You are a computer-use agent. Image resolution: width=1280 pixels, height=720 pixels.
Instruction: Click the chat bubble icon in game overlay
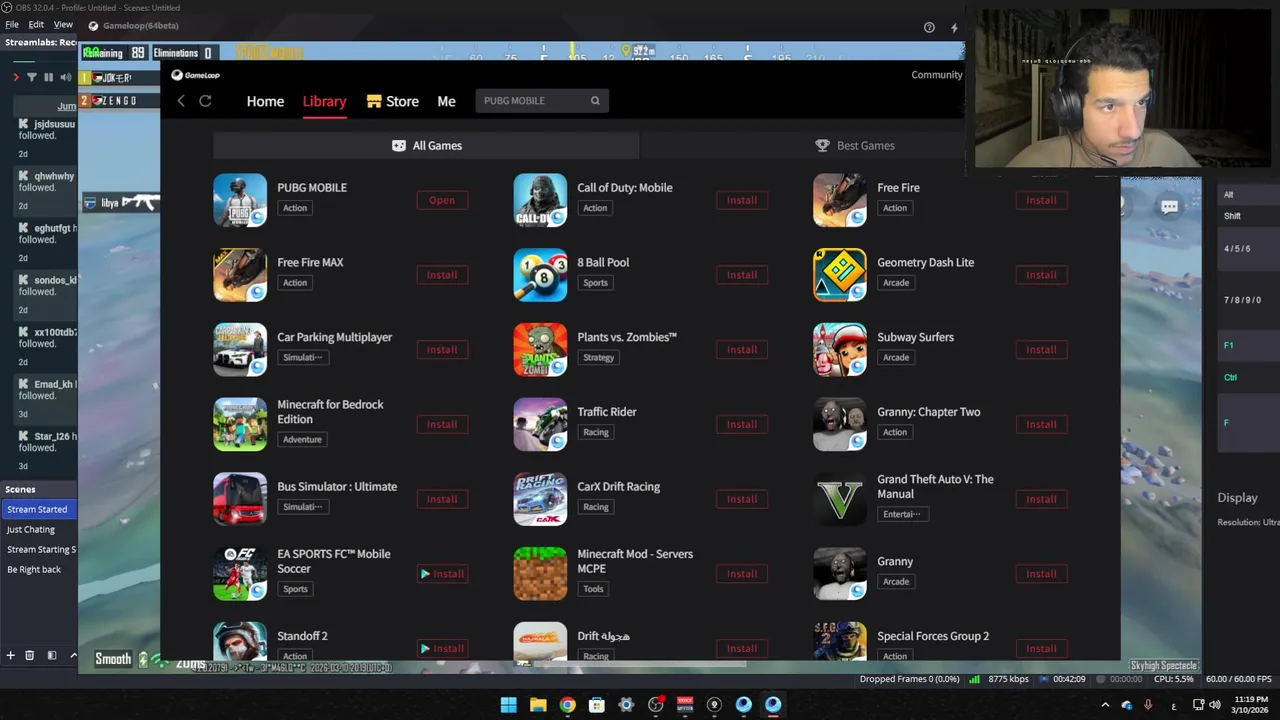[1169, 207]
